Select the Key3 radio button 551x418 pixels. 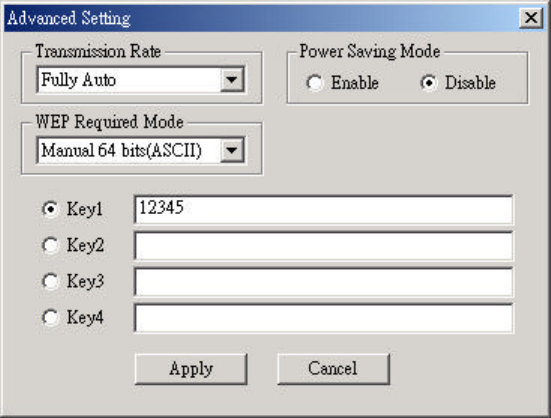click(51, 281)
